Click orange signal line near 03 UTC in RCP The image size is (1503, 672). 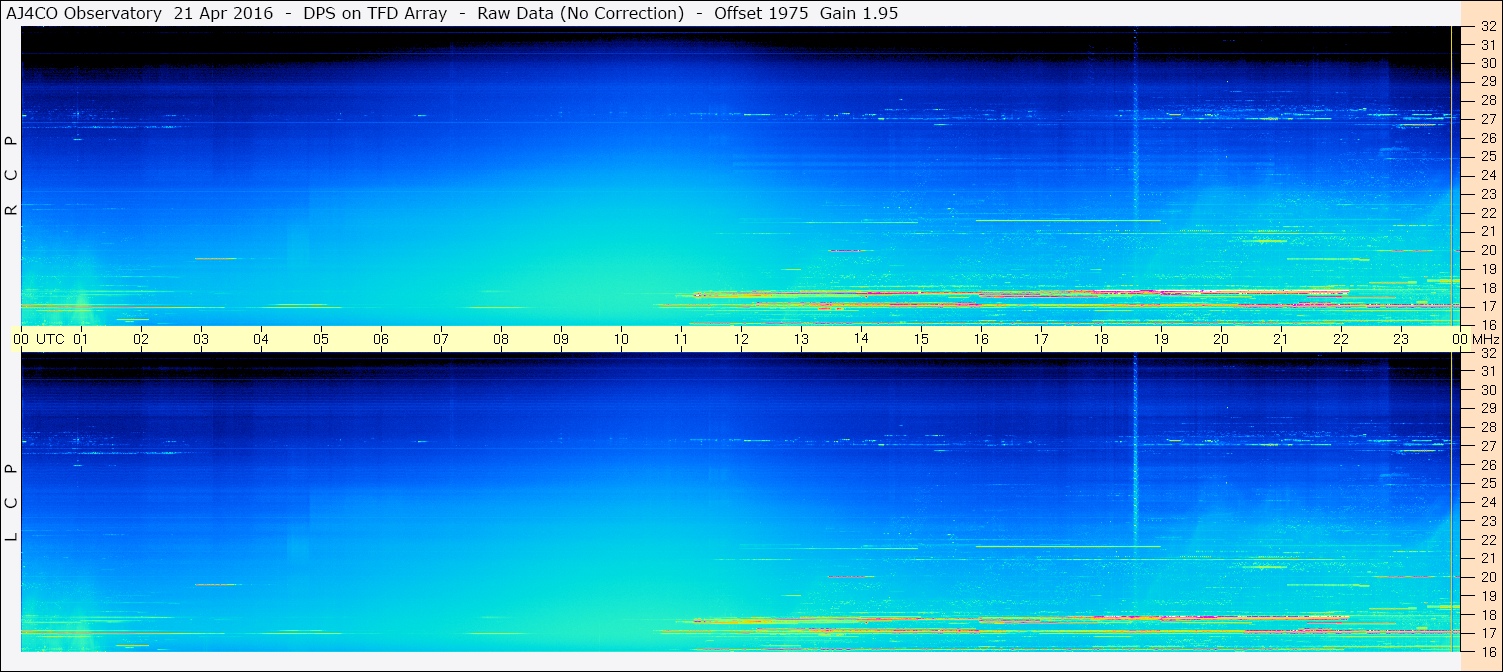(215, 258)
